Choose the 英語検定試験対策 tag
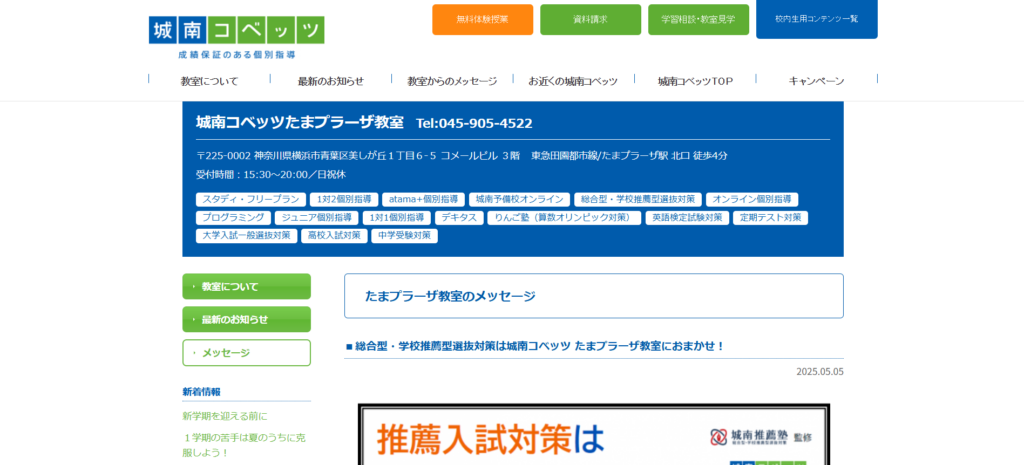The height and width of the screenshot is (465, 1024). [686, 218]
